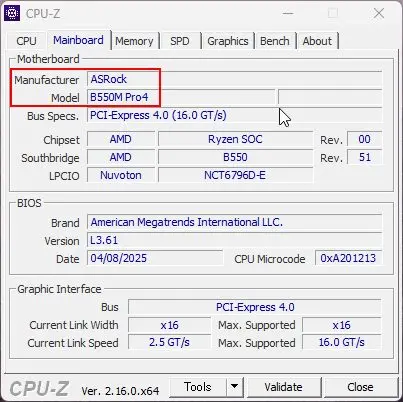403x402 pixels.
Task: Click the CPU Microcode 0xA201213 field
Action: tap(348, 258)
